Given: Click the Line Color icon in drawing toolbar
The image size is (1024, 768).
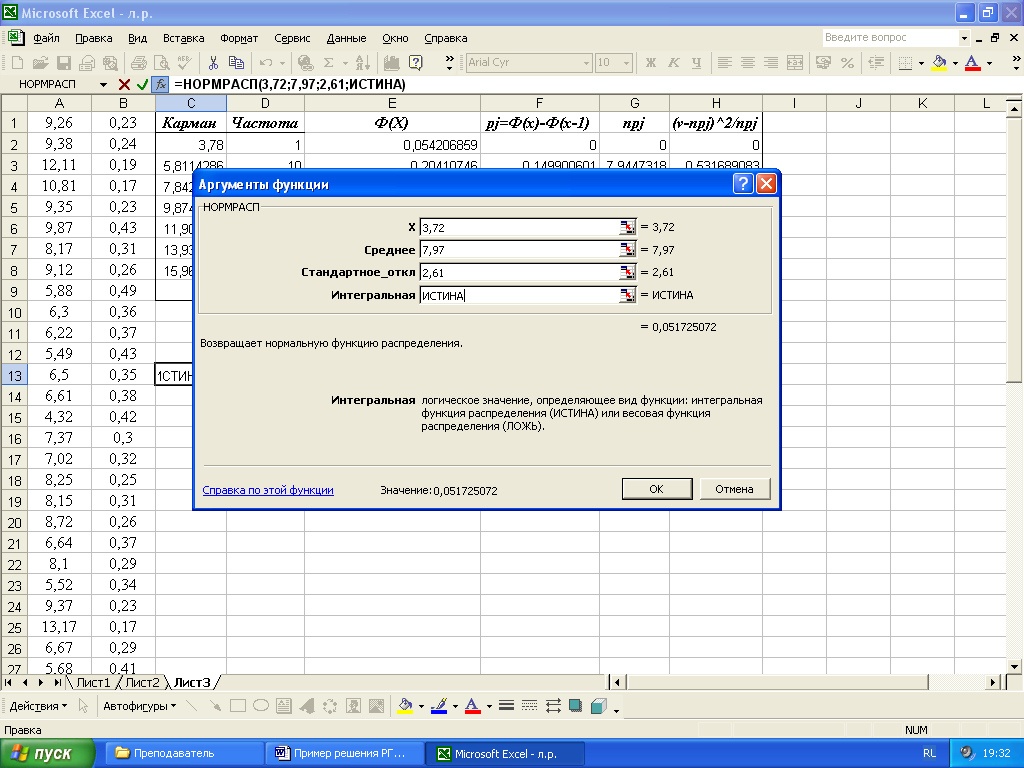Looking at the screenshot, I should 439,706.
